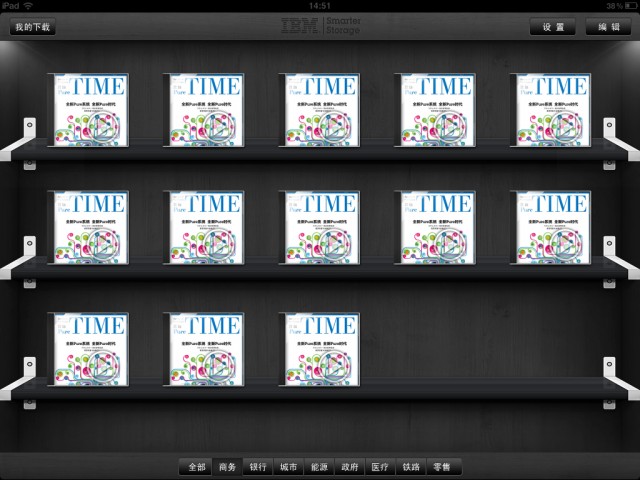Open second TIME magazine on bottom shelf

[204, 349]
